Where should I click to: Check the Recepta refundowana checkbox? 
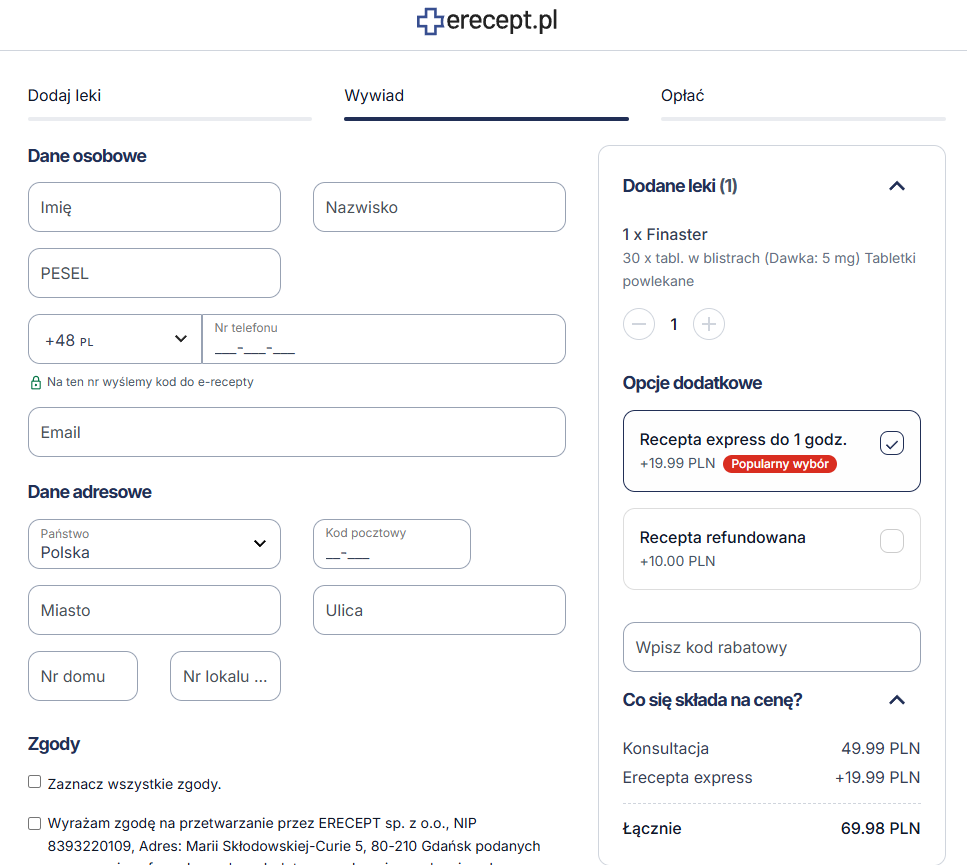[x=892, y=541]
